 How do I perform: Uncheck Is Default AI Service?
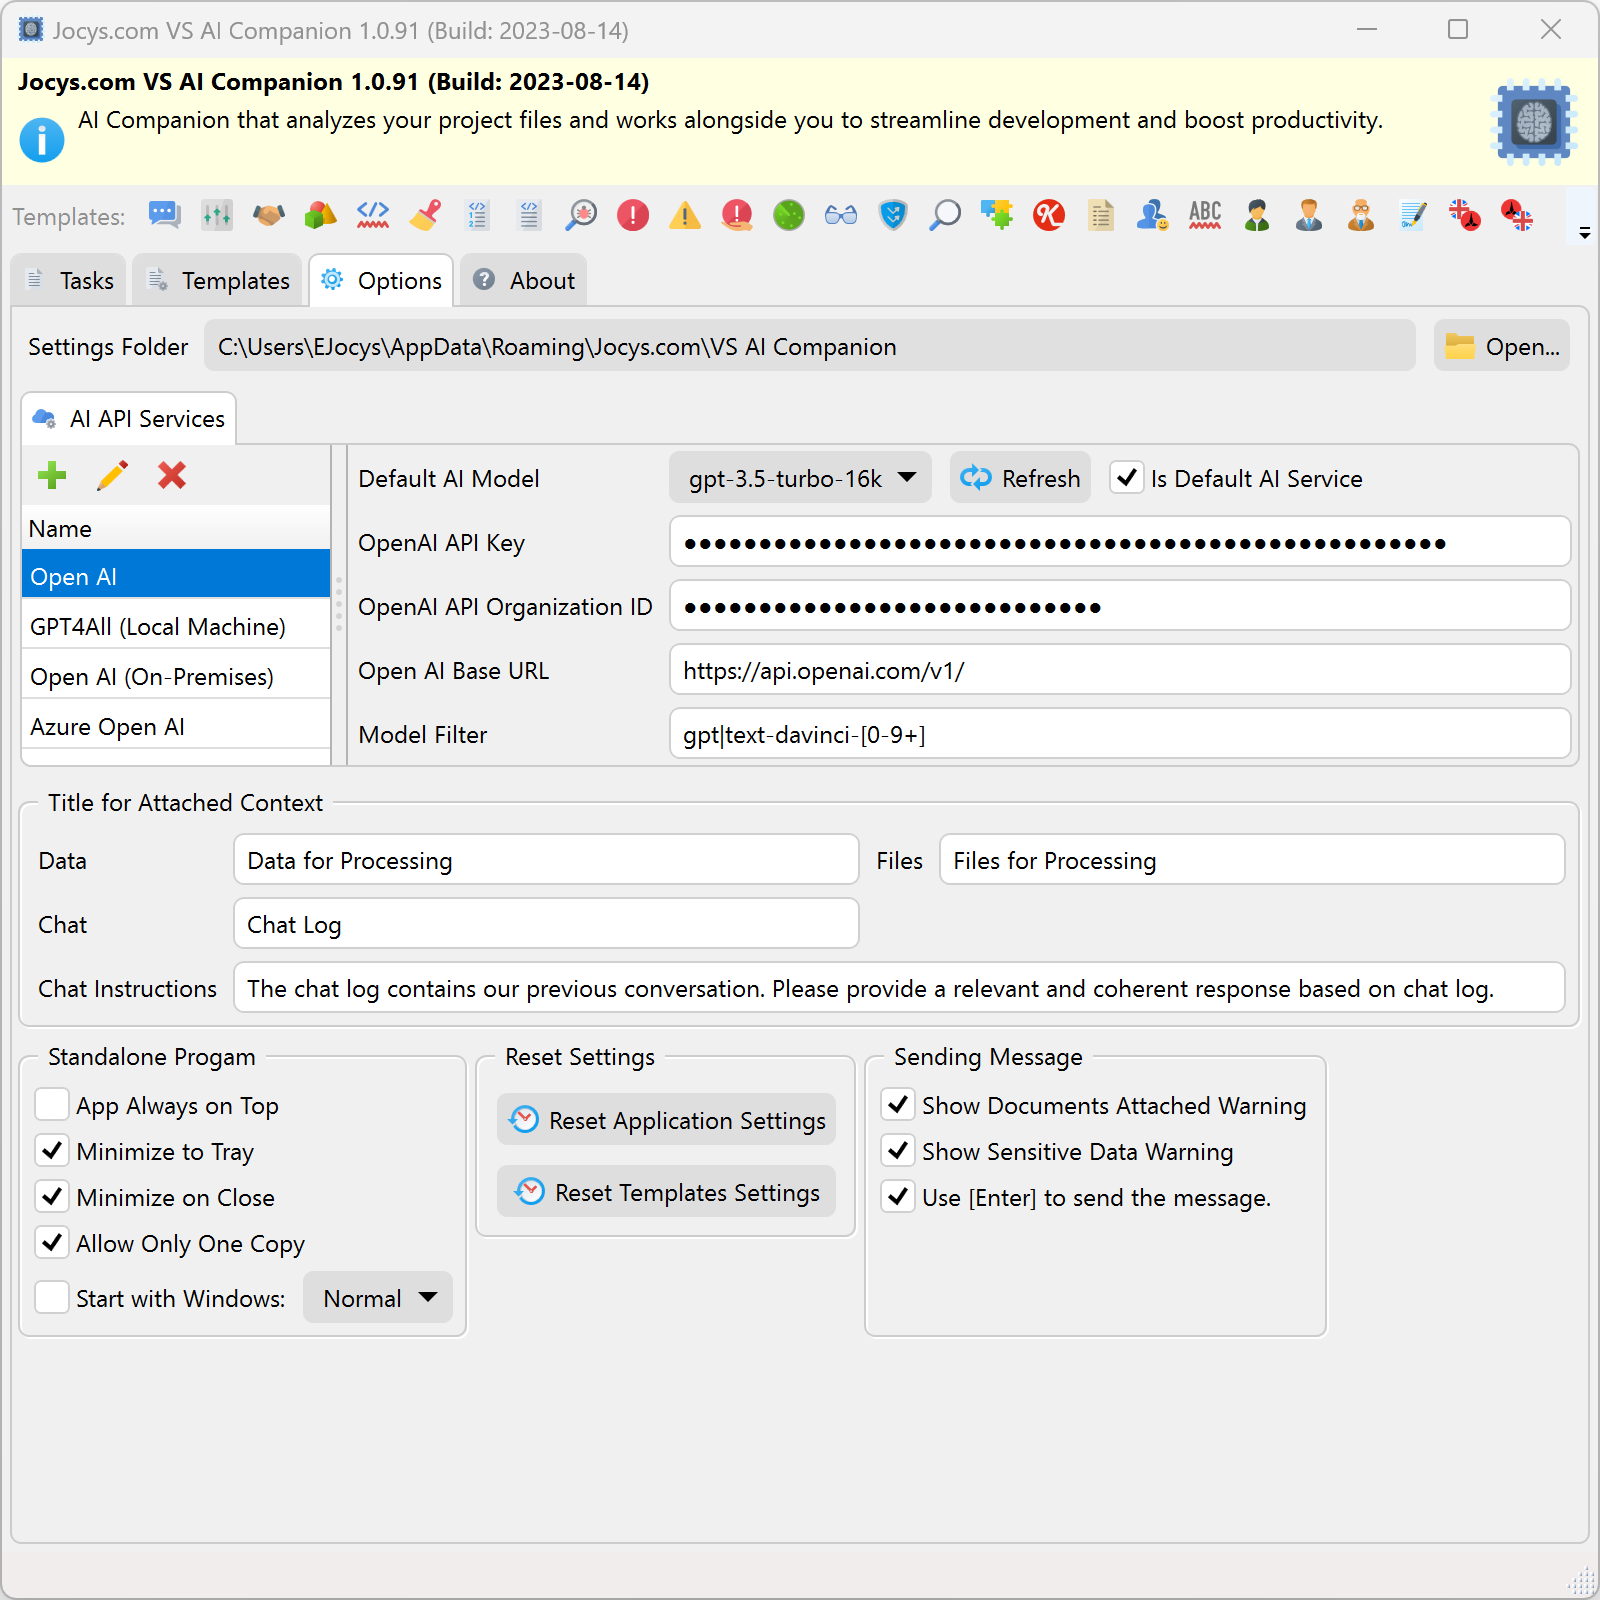(1127, 478)
